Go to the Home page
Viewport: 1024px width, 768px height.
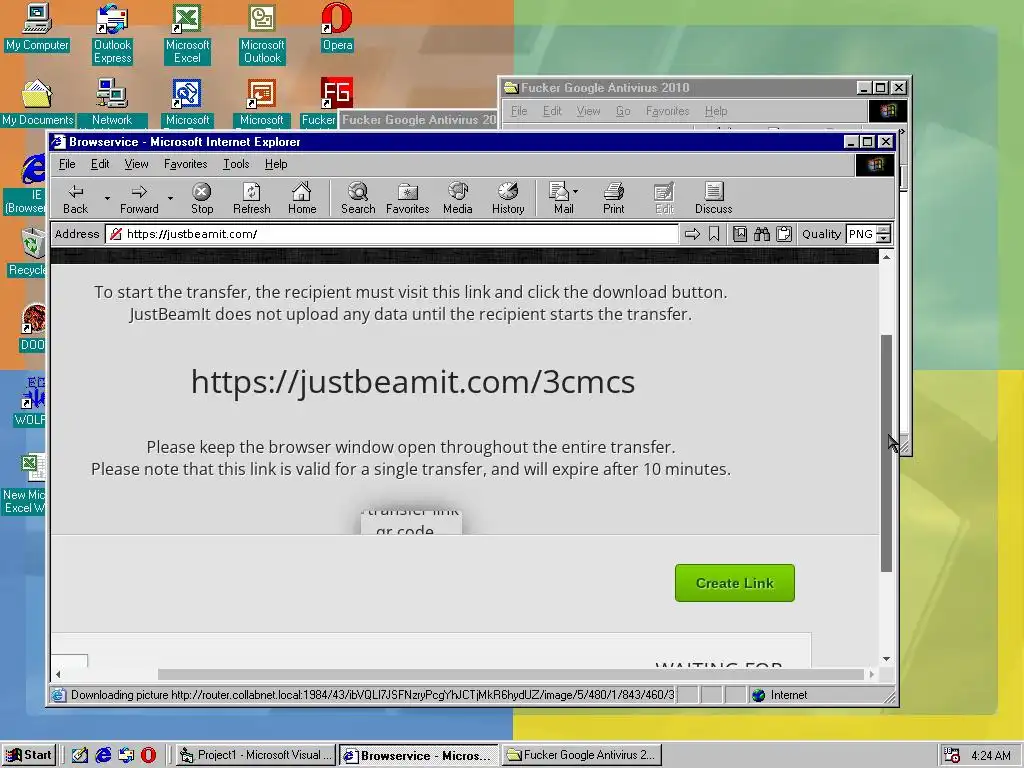(302, 199)
